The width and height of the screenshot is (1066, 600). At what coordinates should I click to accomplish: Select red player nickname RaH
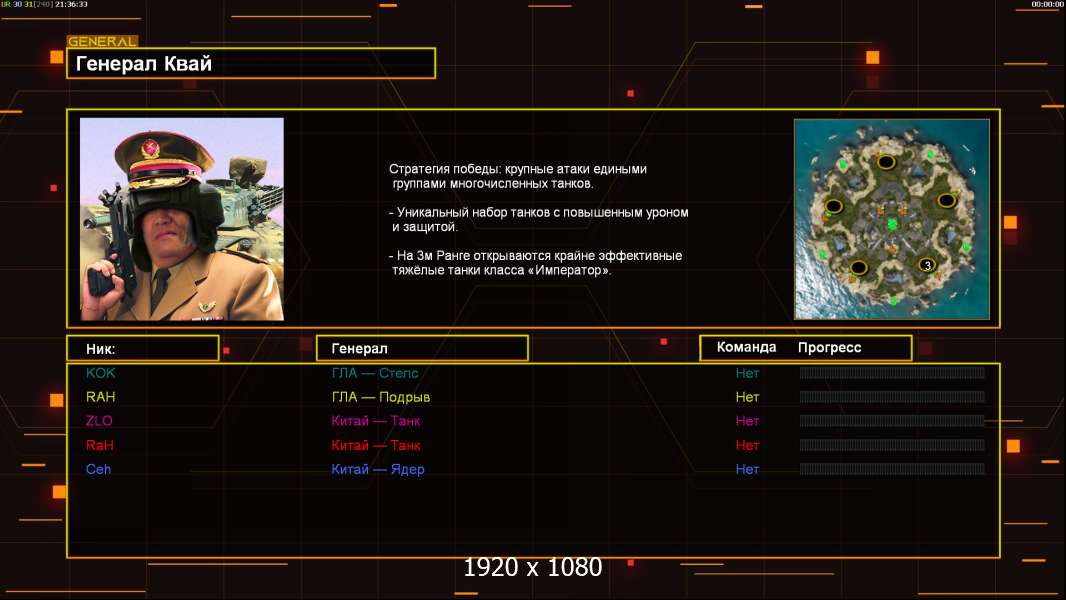[x=100, y=445]
